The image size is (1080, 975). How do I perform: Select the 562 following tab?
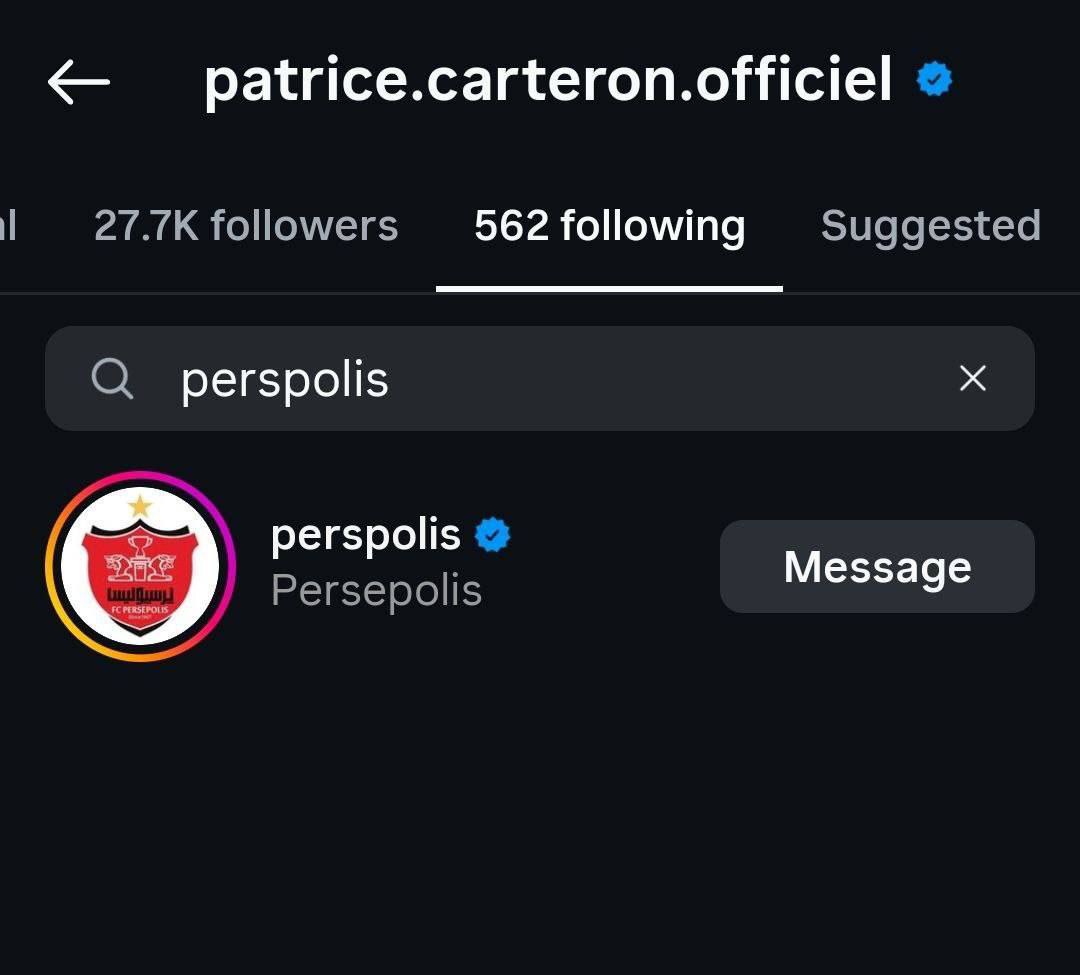click(x=609, y=226)
